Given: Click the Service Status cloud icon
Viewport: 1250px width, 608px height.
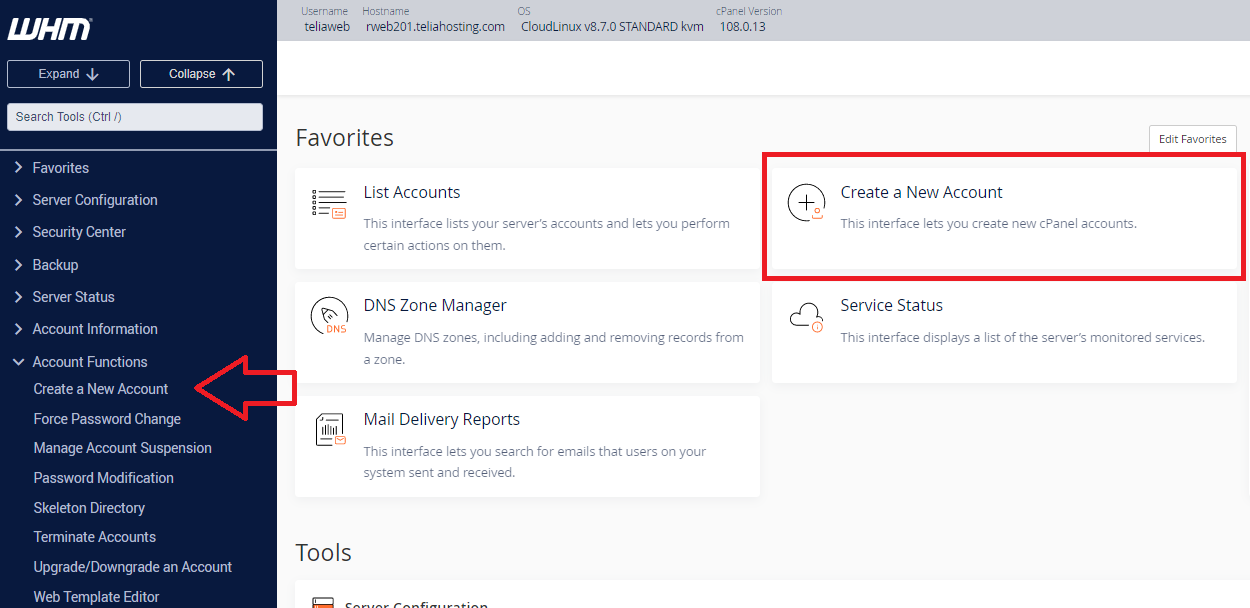Looking at the screenshot, I should (806, 317).
